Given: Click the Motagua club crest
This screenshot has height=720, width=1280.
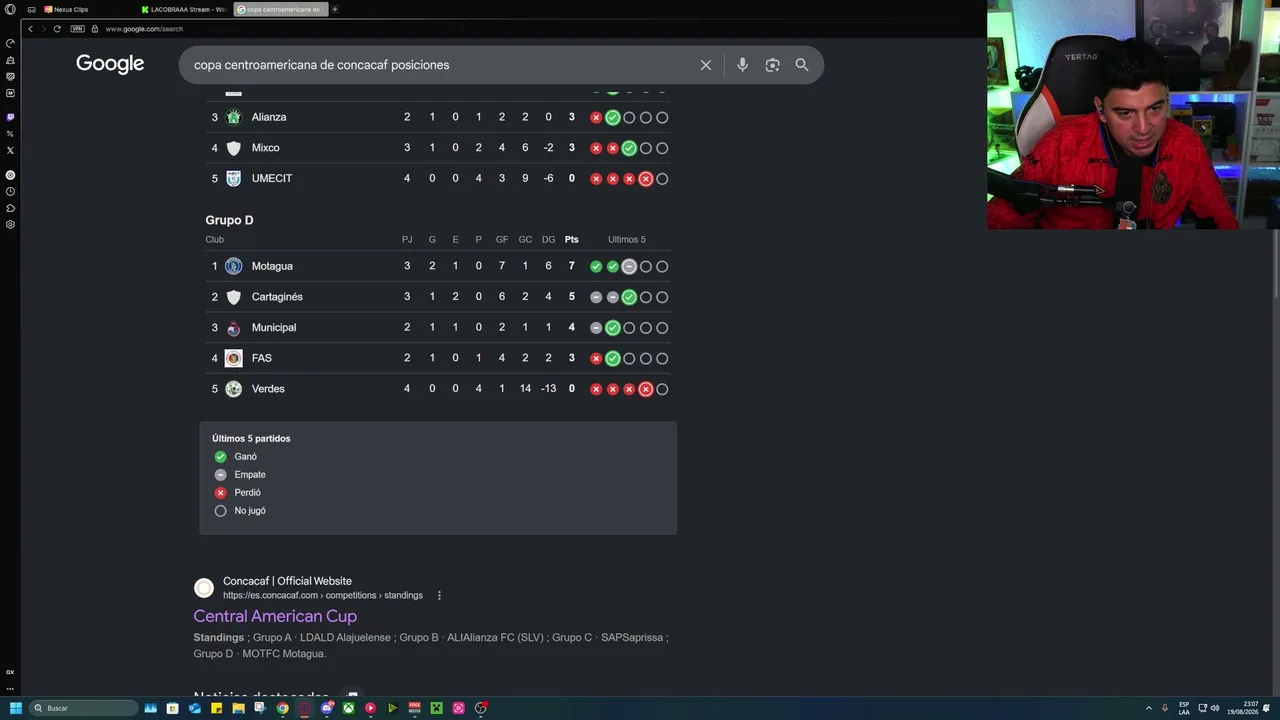Looking at the screenshot, I should point(233,266).
